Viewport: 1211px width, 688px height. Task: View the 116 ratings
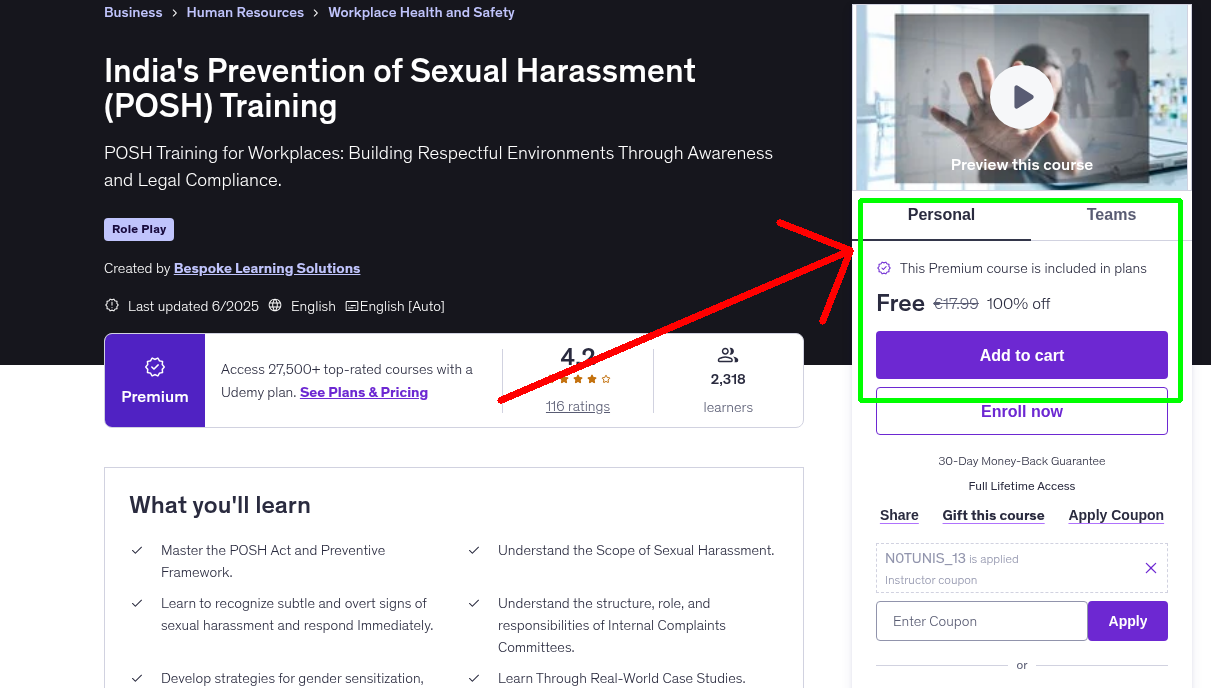click(577, 406)
